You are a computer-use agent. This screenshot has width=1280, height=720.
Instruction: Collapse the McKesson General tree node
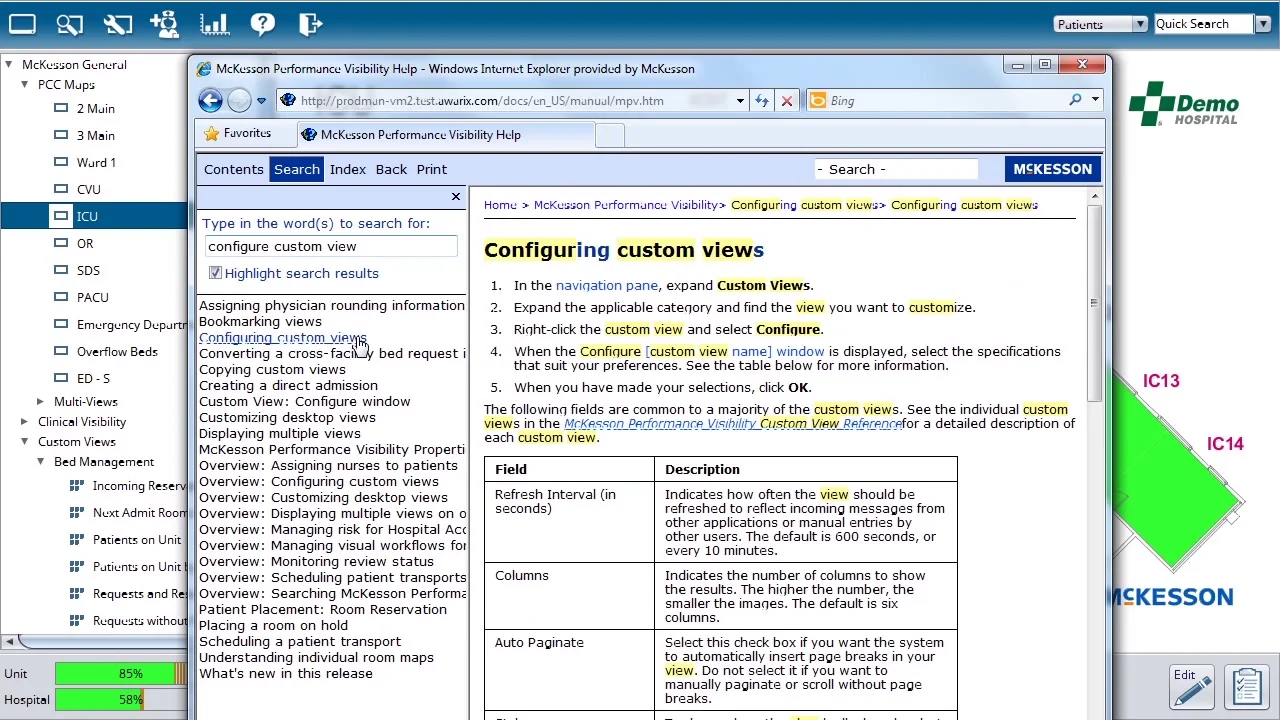(9, 64)
